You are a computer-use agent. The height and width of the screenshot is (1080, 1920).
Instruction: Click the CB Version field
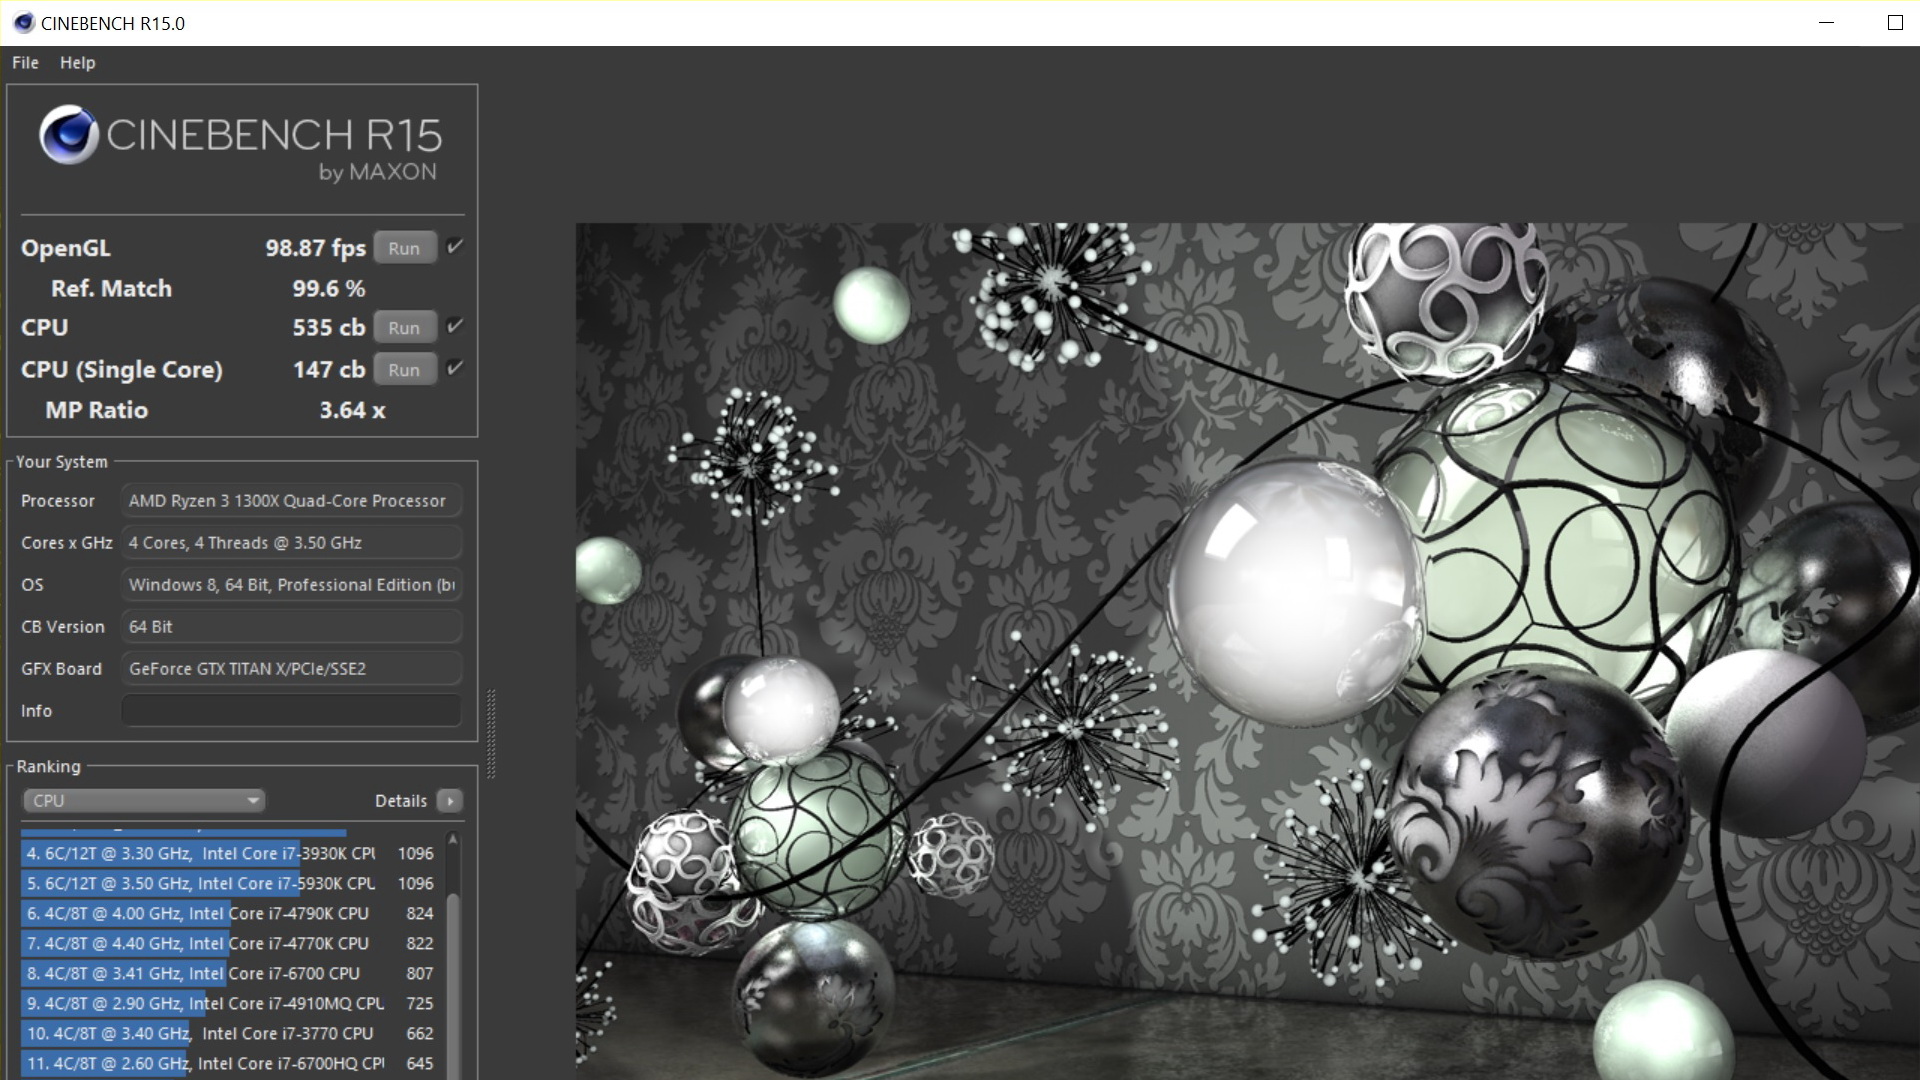pyautogui.click(x=291, y=626)
